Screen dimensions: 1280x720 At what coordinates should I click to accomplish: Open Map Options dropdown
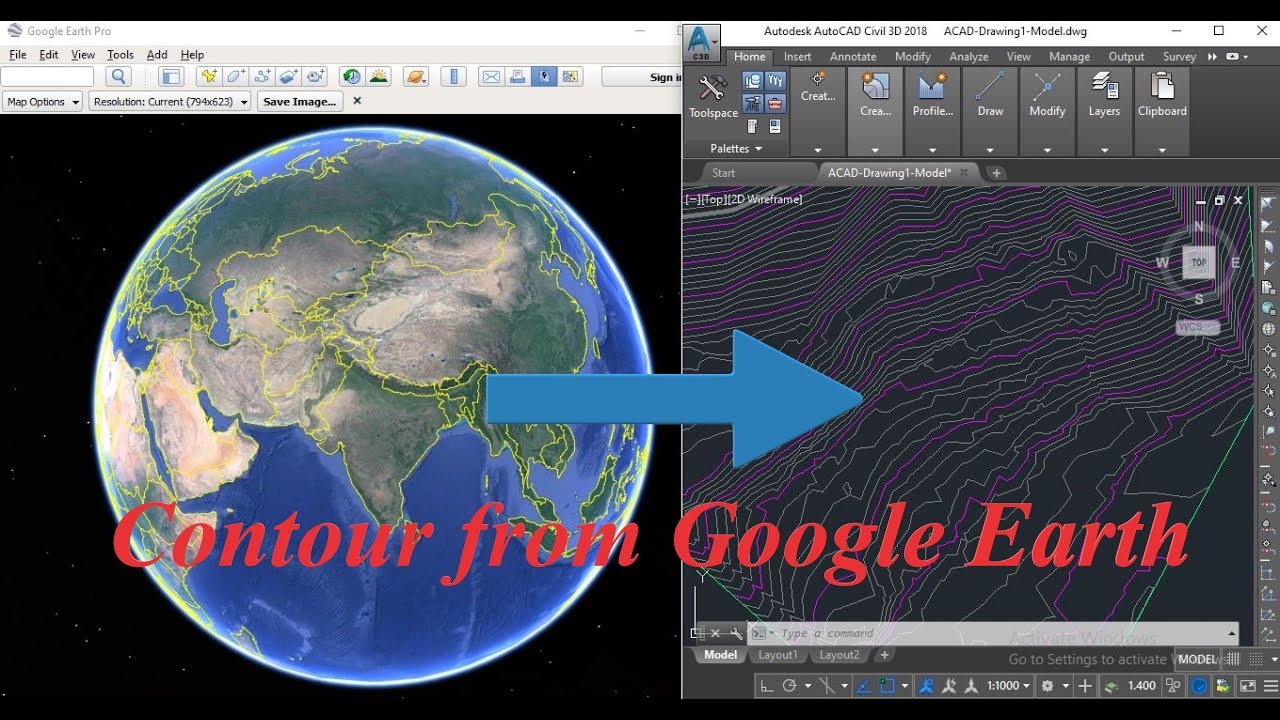tap(42, 102)
